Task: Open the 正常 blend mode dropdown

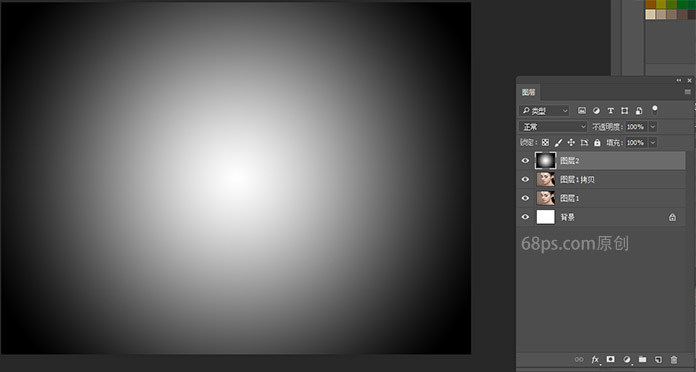Action: coord(553,127)
